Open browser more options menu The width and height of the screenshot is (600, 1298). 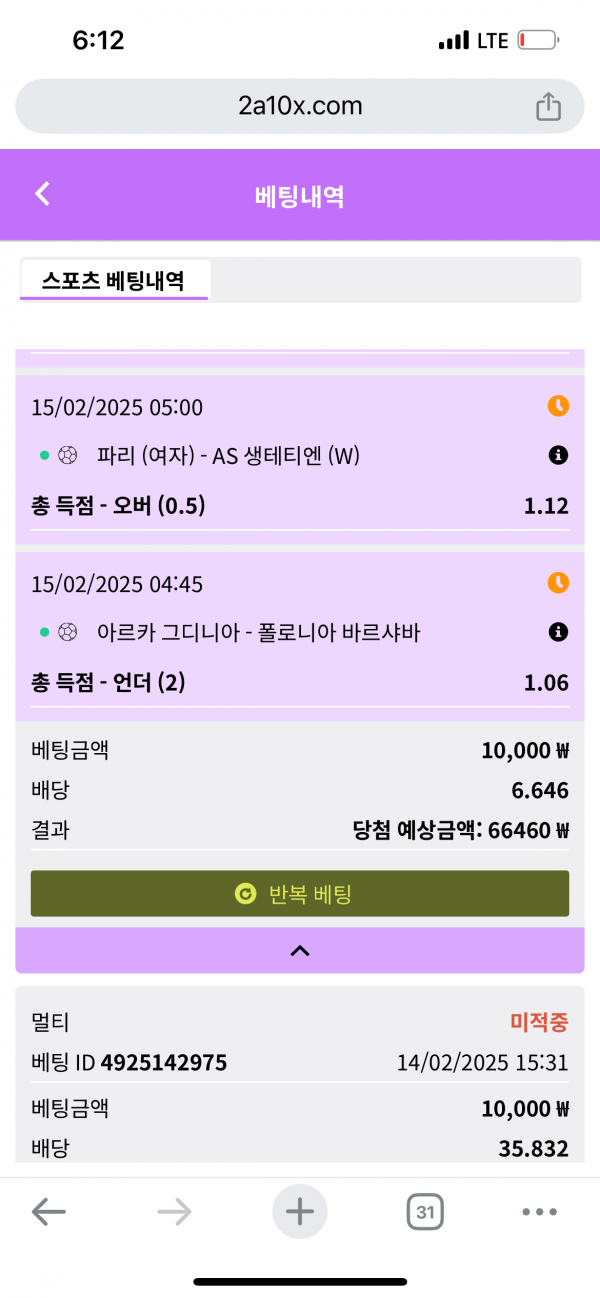point(539,1213)
